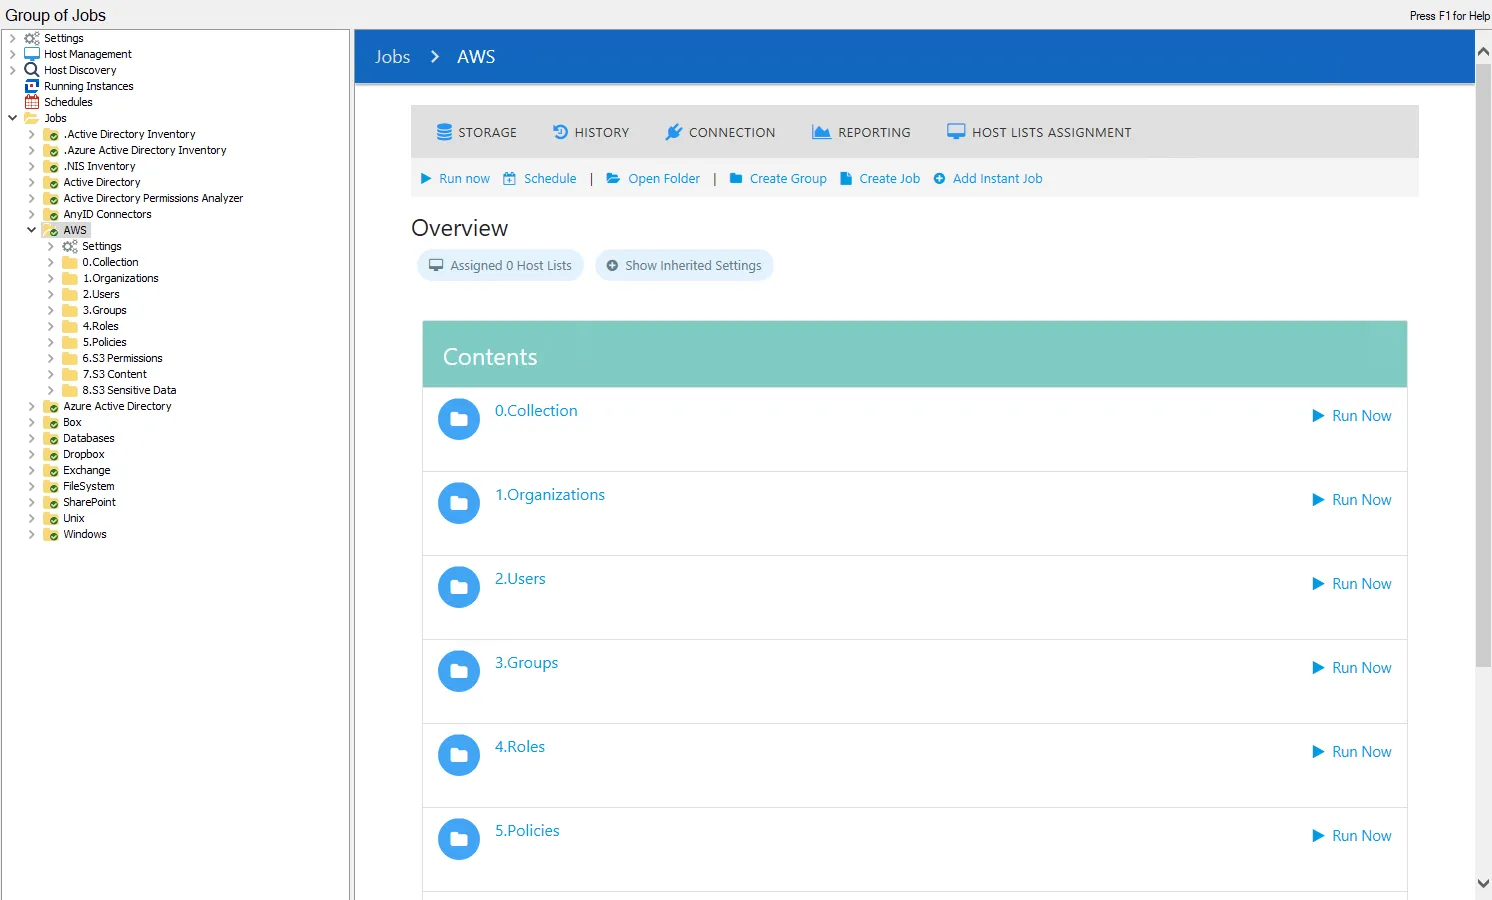Click the Schedule calendar icon
The height and width of the screenshot is (900, 1492).
[x=509, y=179]
